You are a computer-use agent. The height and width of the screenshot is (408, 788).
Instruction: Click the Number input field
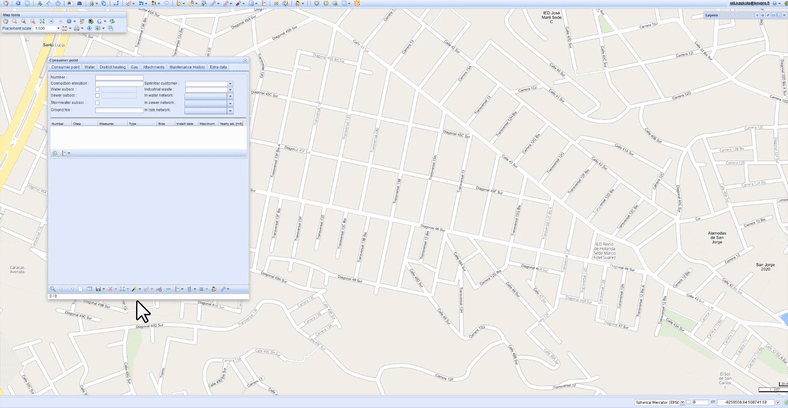point(119,77)
